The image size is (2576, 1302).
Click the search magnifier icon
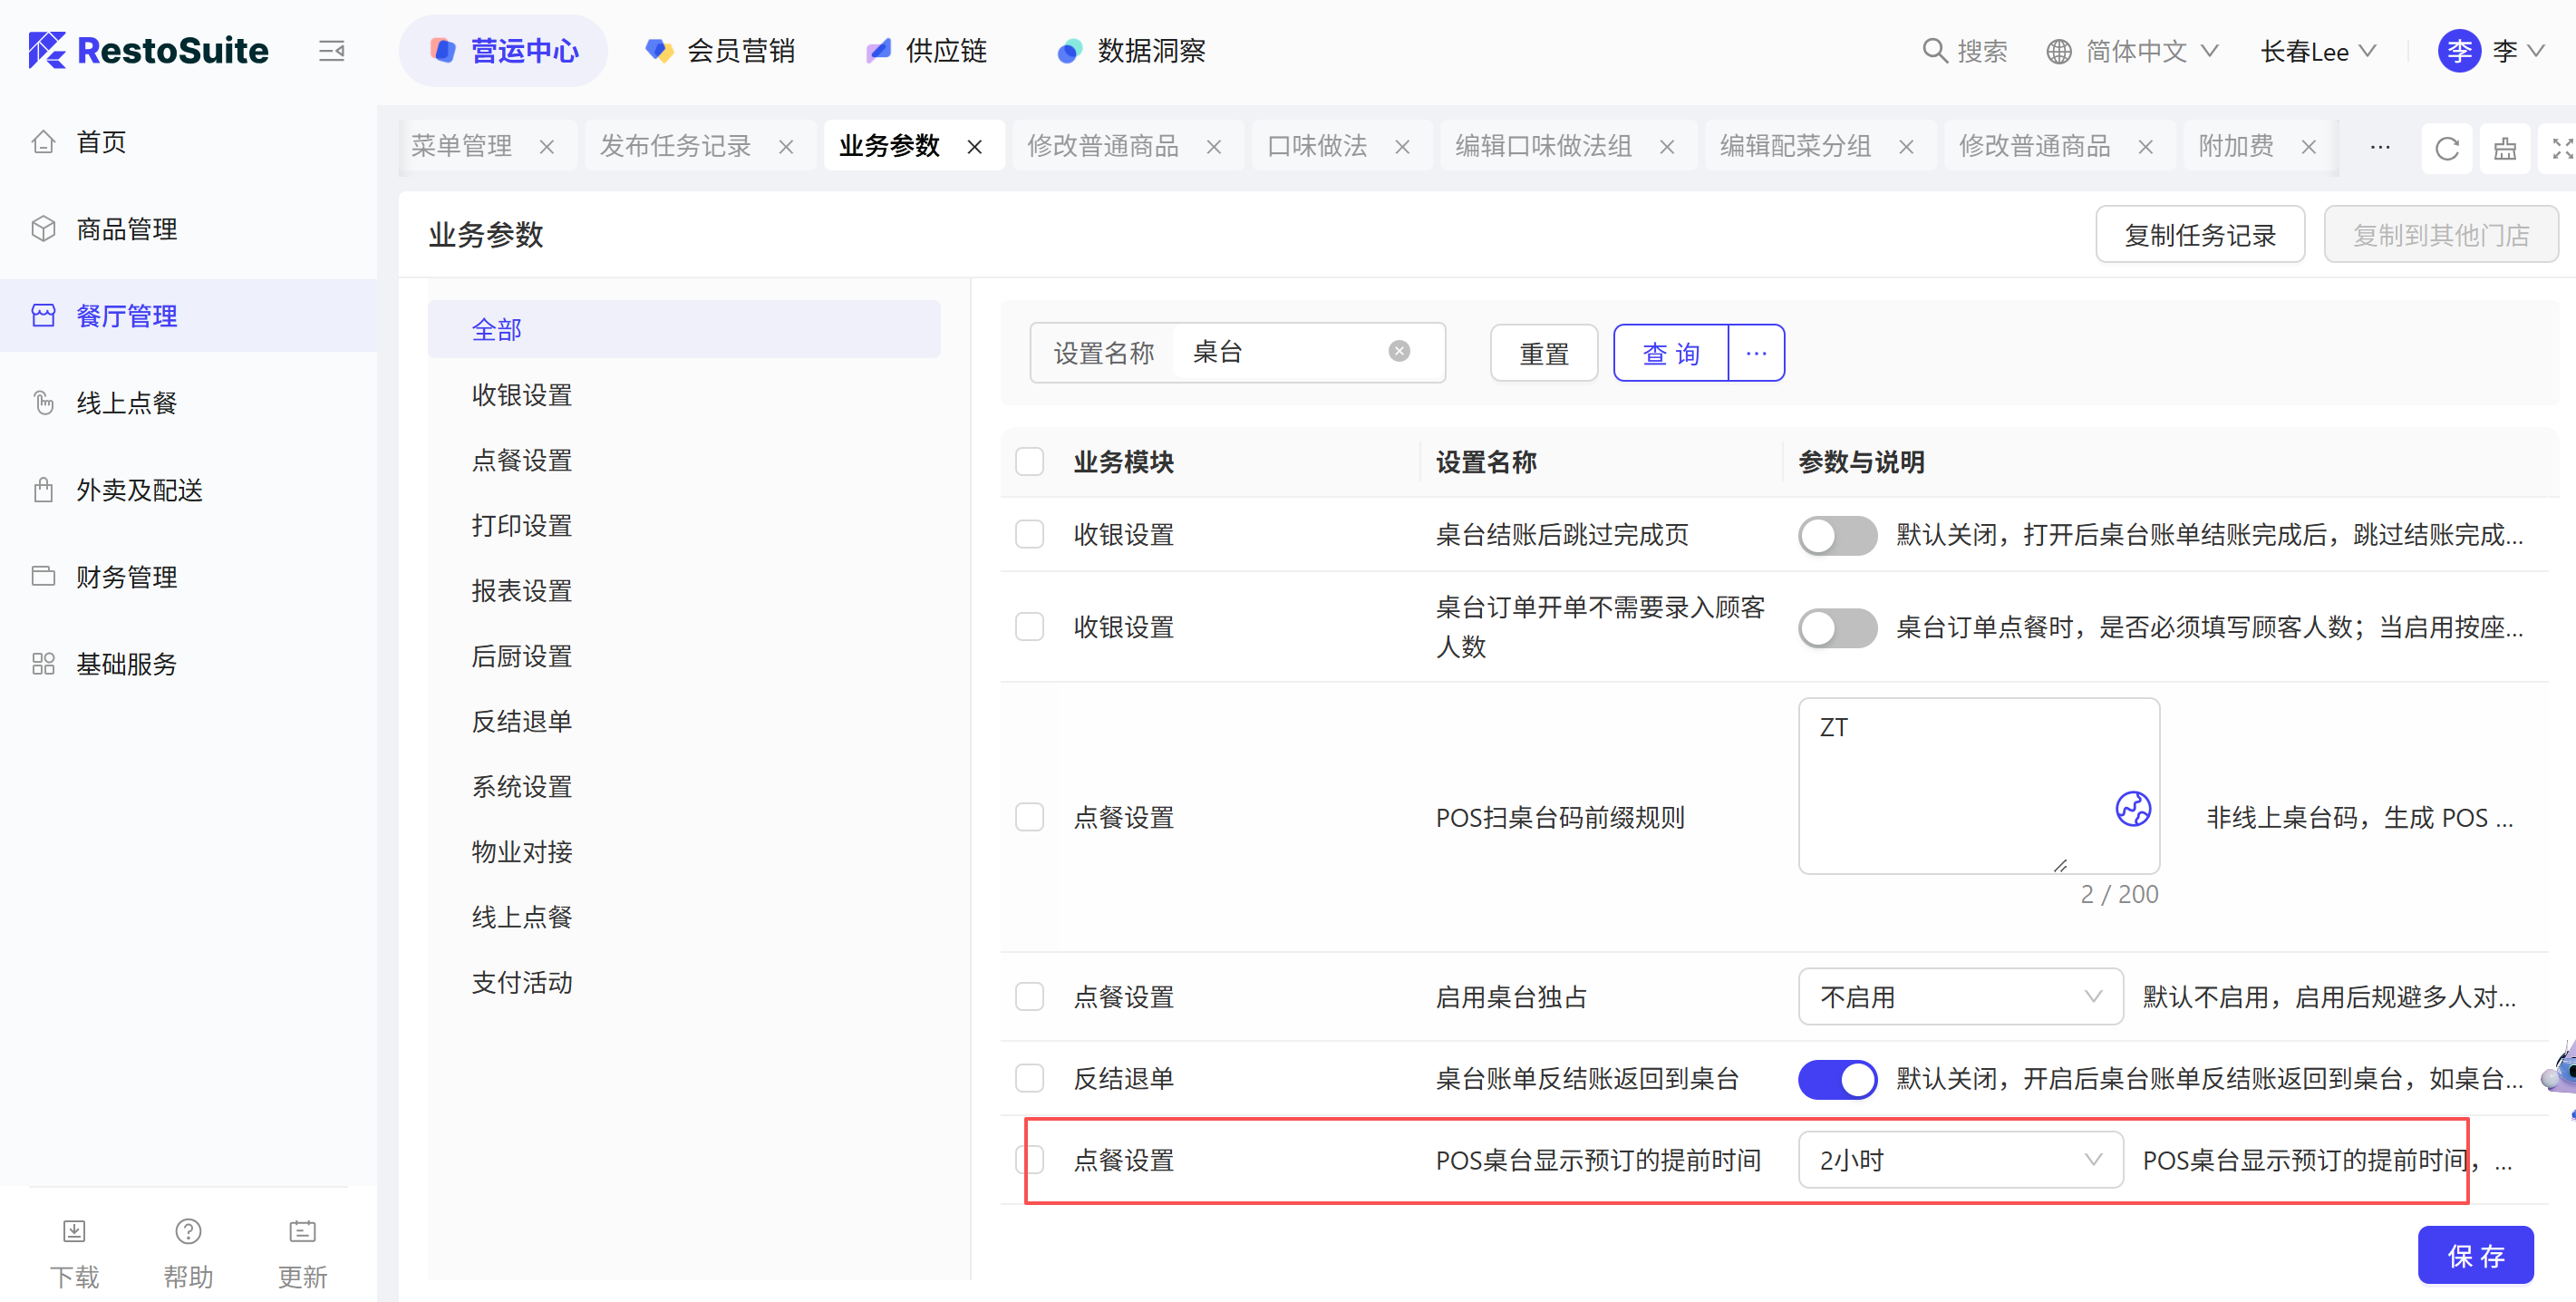tap(1934, 50)
